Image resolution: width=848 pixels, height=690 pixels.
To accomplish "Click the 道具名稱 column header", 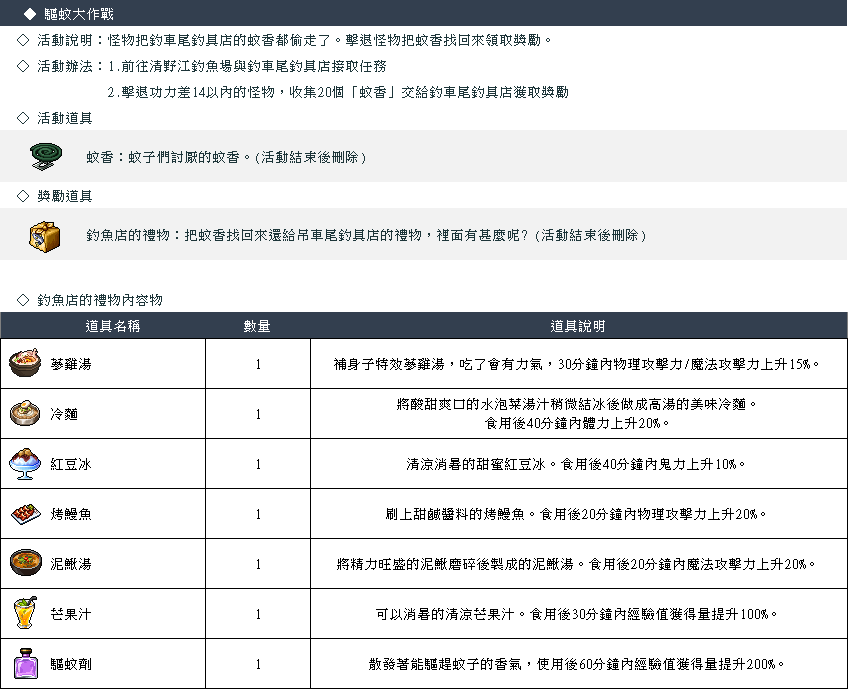I will [112, 327].
